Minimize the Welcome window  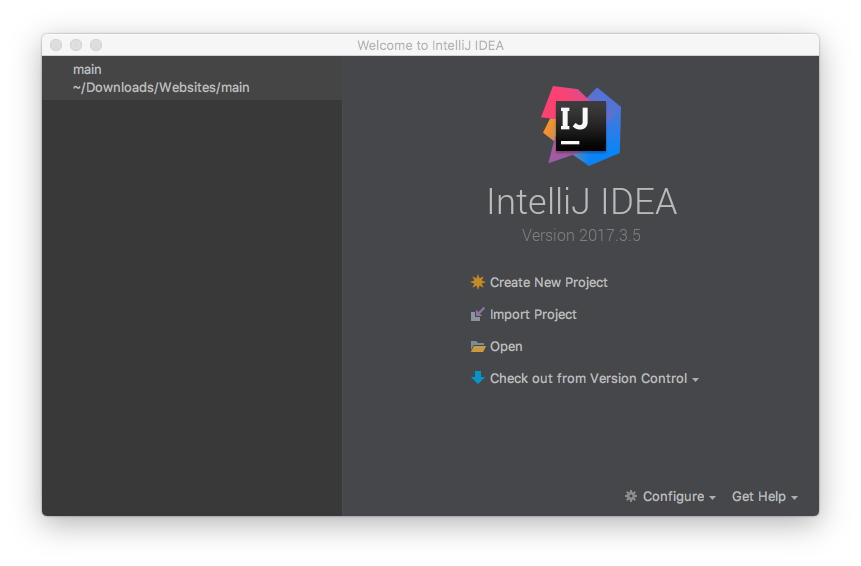coord(76,45)
